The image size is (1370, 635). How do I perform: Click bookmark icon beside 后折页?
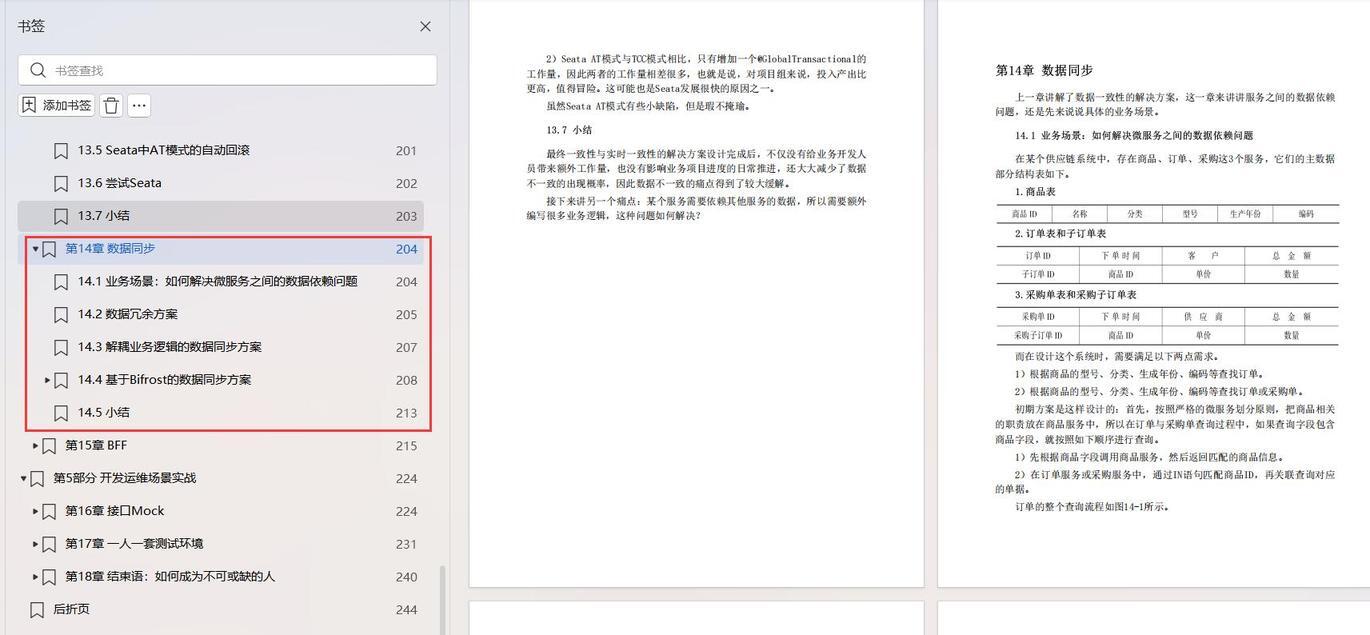tap(37, 610)
